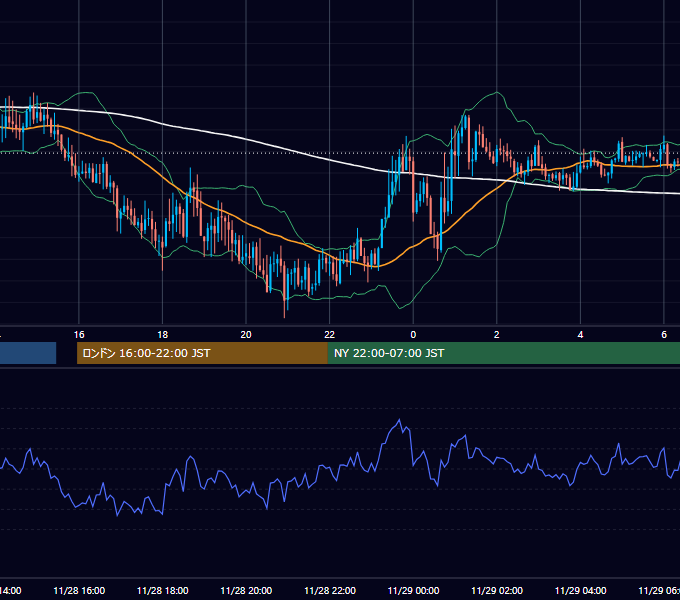
Task: Click the 11/28 18:00 date label
Action: [x=163, y=590]
